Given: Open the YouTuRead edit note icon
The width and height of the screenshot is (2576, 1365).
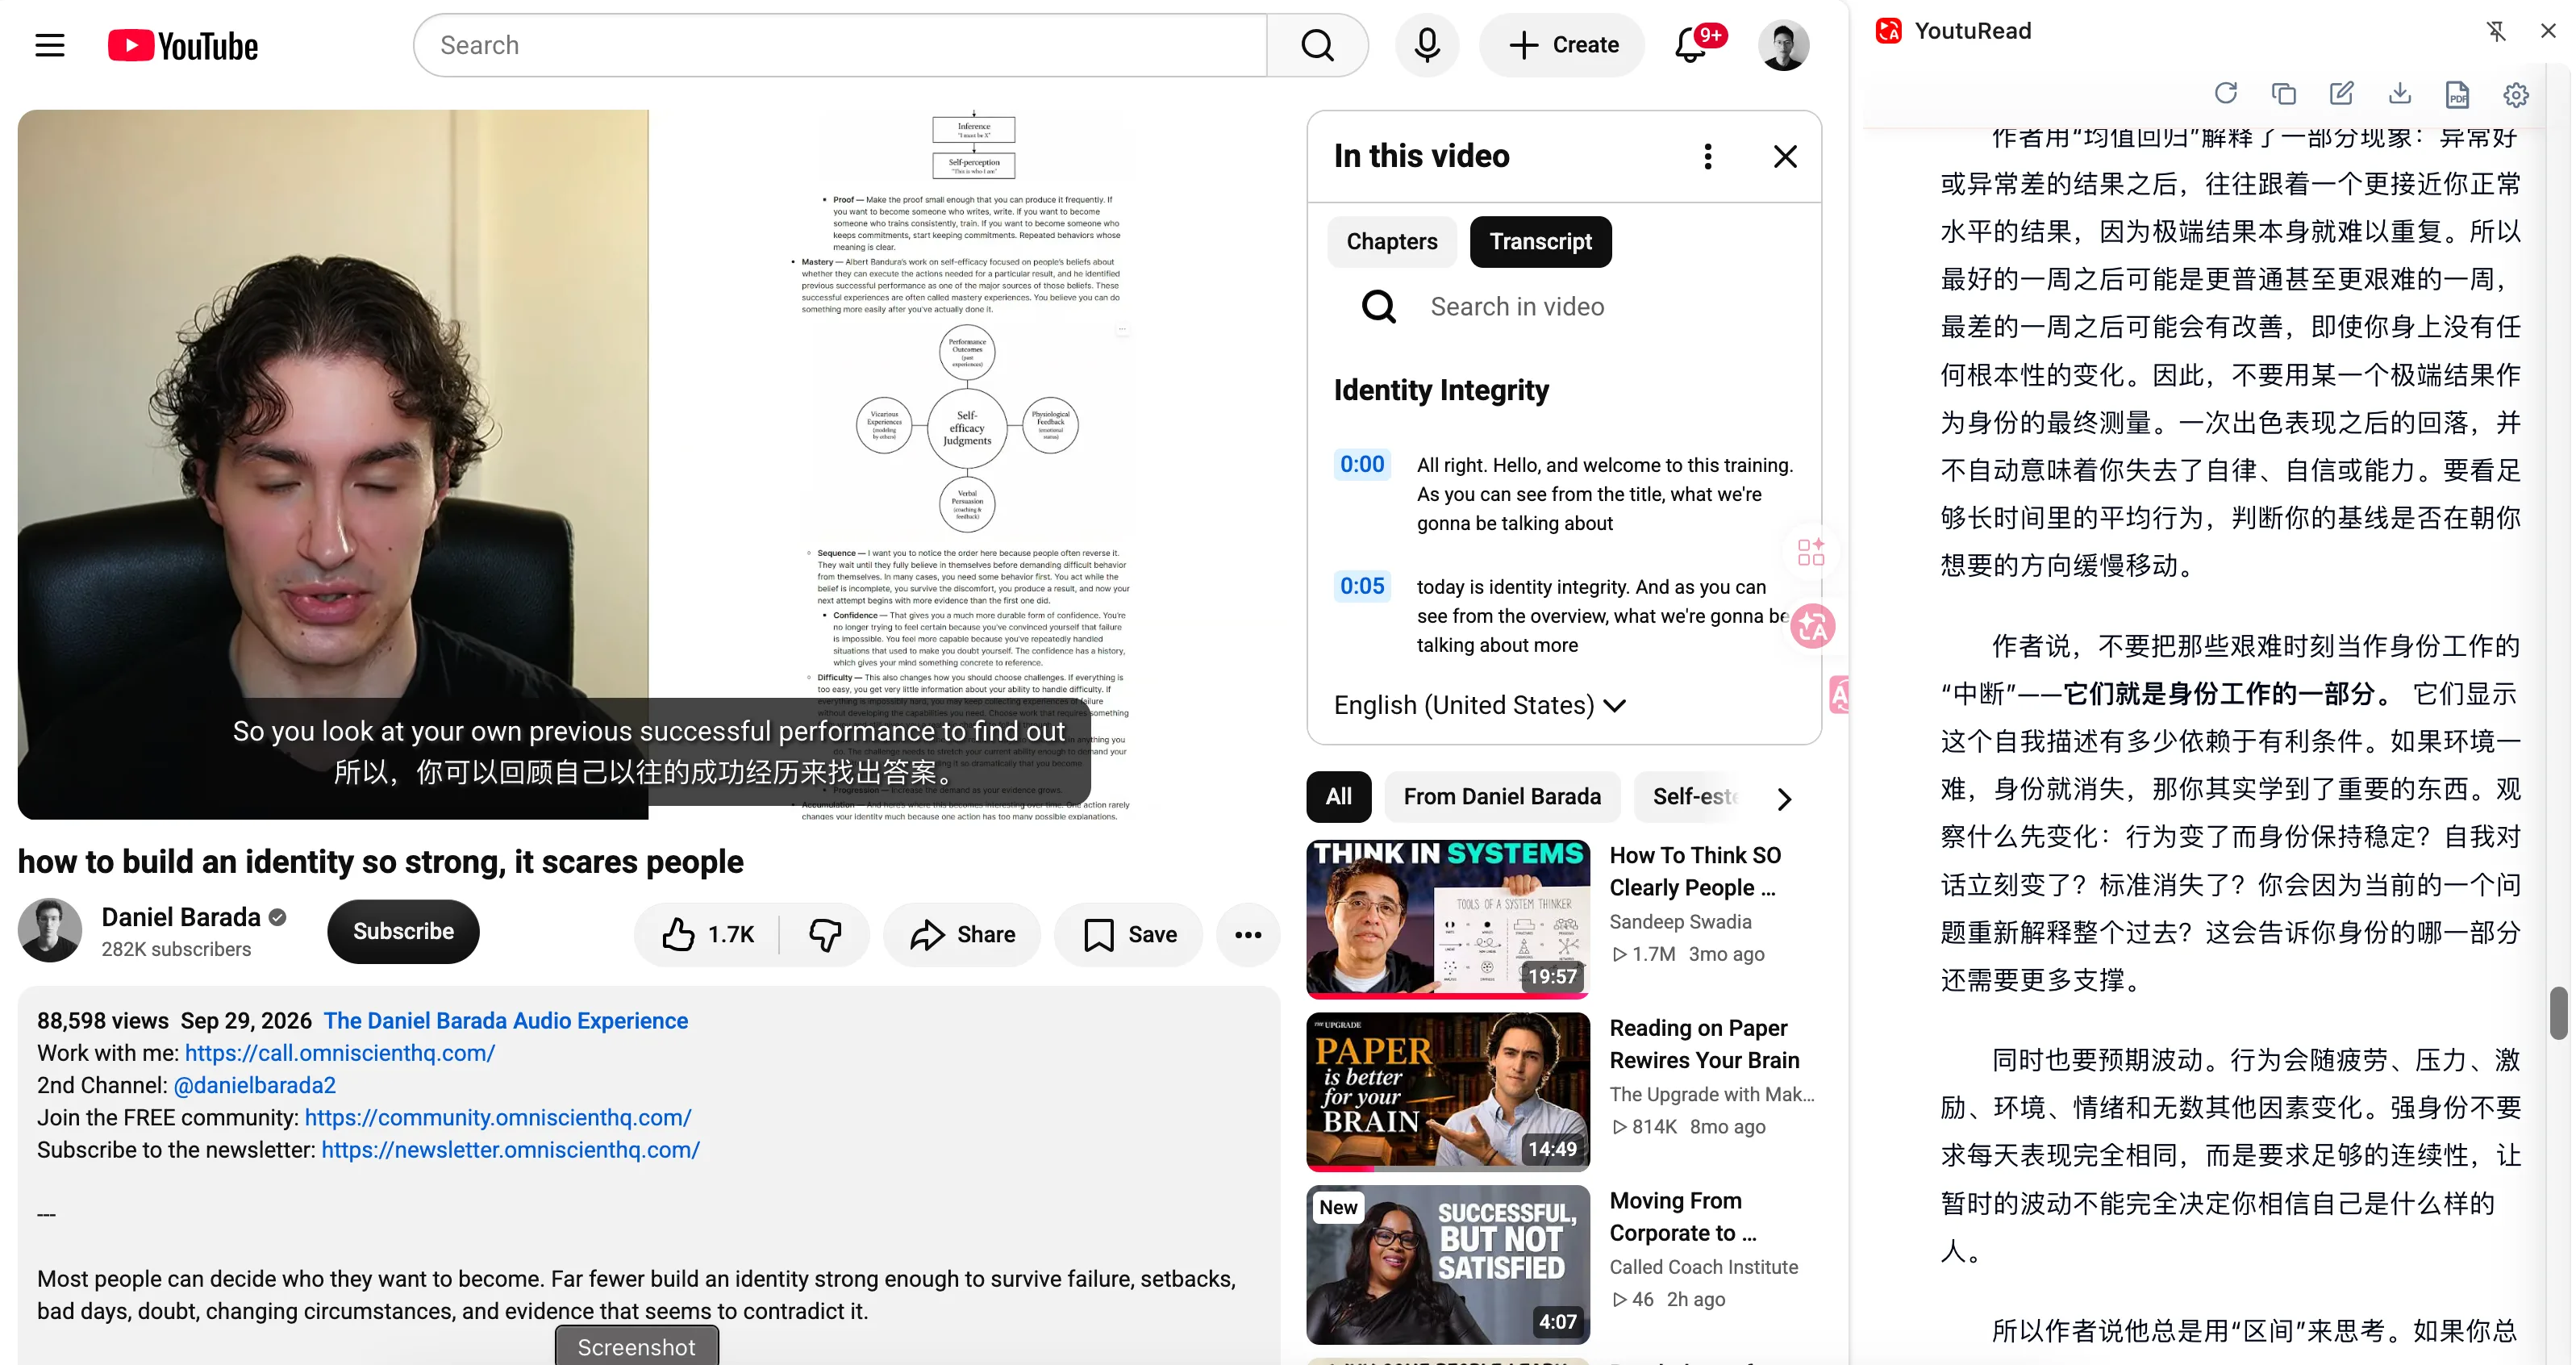Looking at the screenshot, I should click(2341, 94).
